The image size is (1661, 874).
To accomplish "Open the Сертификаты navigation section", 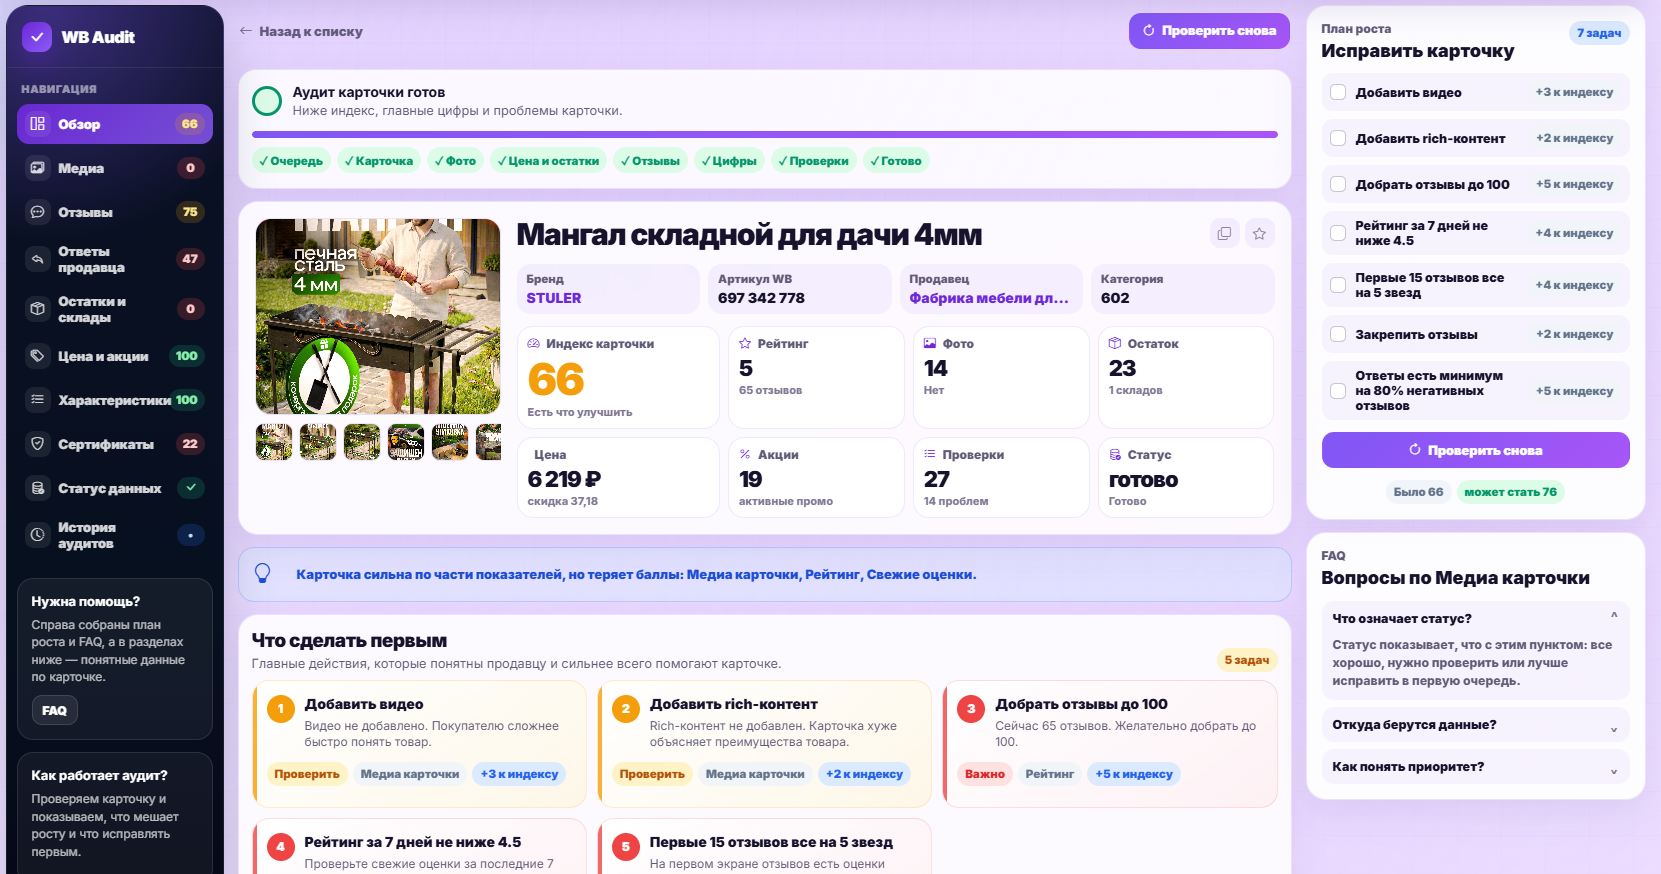I will pos(115,444).
